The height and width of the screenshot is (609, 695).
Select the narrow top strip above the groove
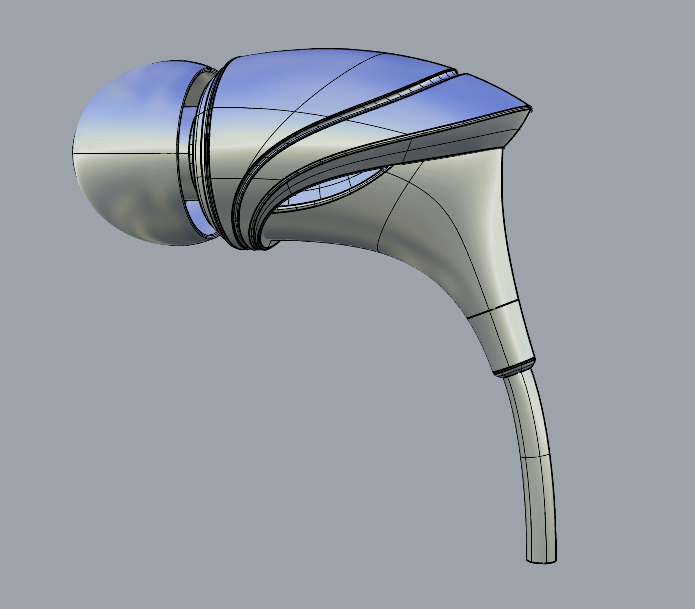point(470,95)
